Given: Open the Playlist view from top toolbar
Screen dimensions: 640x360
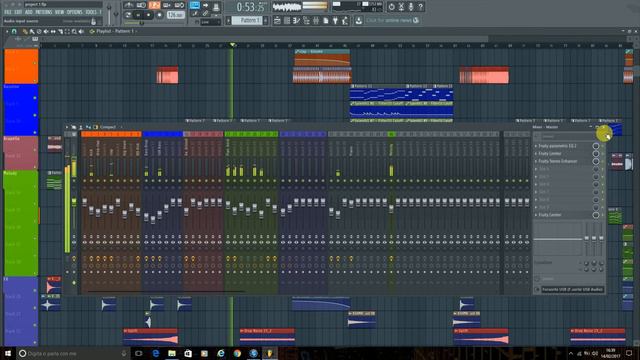Looking at the screenshot, I should pos(277,20).
